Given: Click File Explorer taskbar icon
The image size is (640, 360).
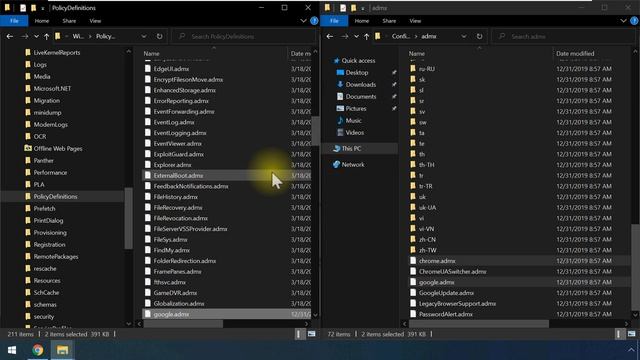Looking at the screenshot, I should coord(62,350).
